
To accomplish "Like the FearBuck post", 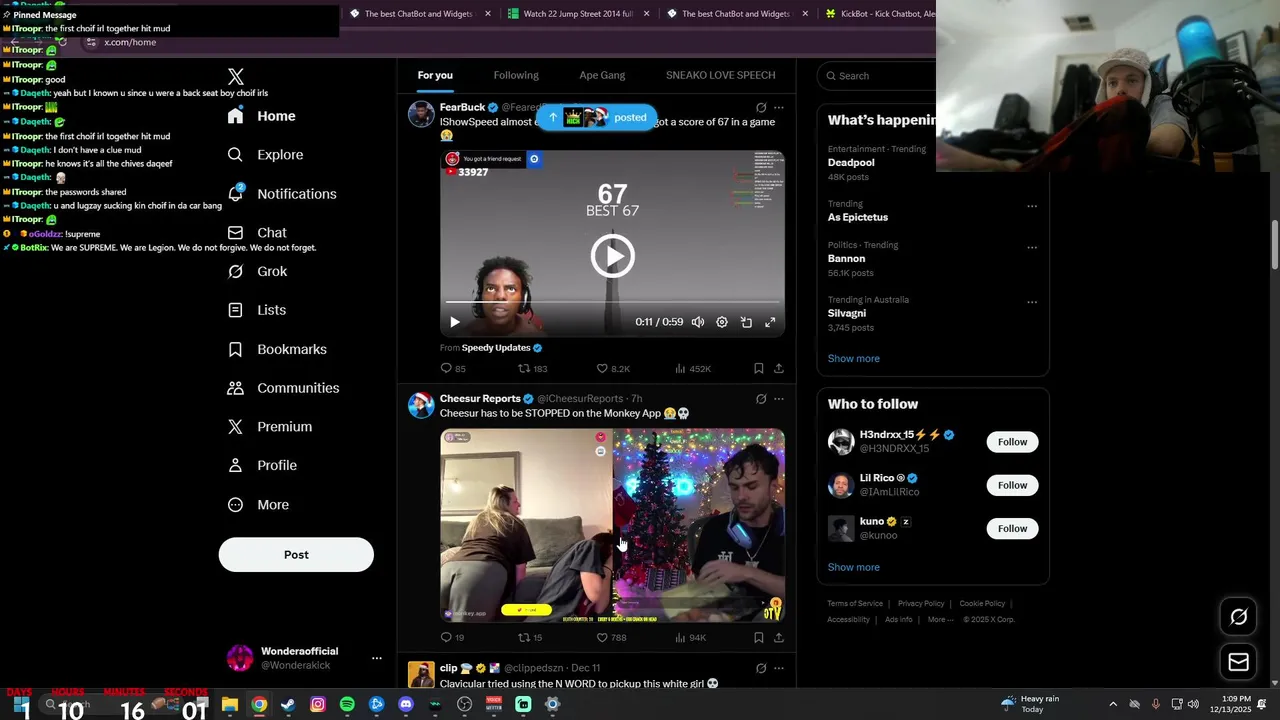I will coord(613,369).
